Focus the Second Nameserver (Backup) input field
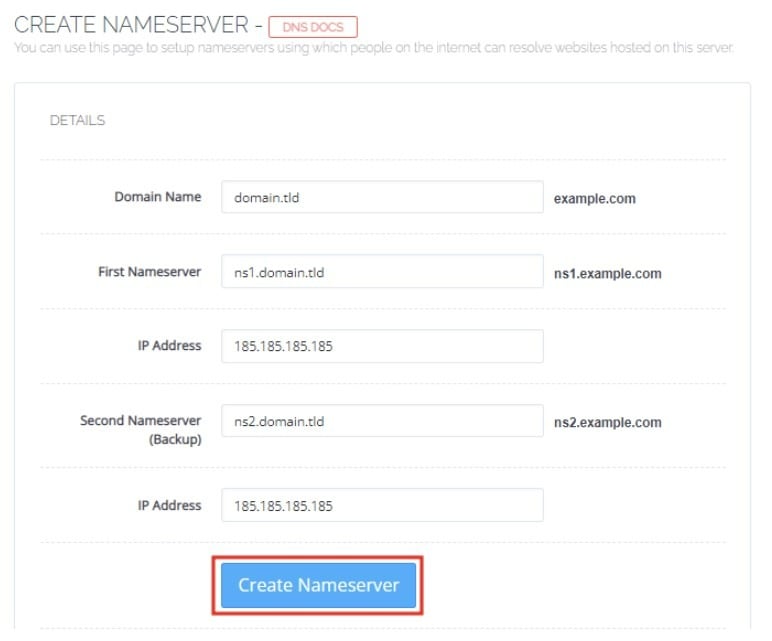The image size is (772, 641). pos(382,421)
